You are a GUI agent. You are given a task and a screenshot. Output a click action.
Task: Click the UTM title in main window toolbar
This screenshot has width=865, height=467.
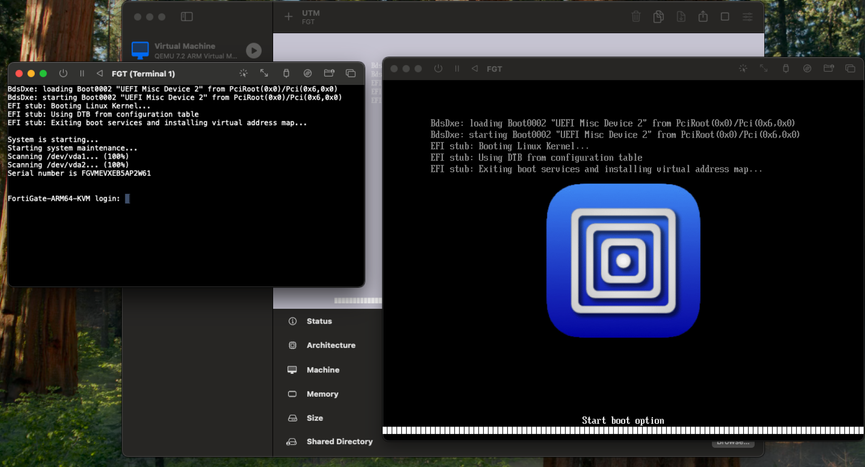pos(311,13)
